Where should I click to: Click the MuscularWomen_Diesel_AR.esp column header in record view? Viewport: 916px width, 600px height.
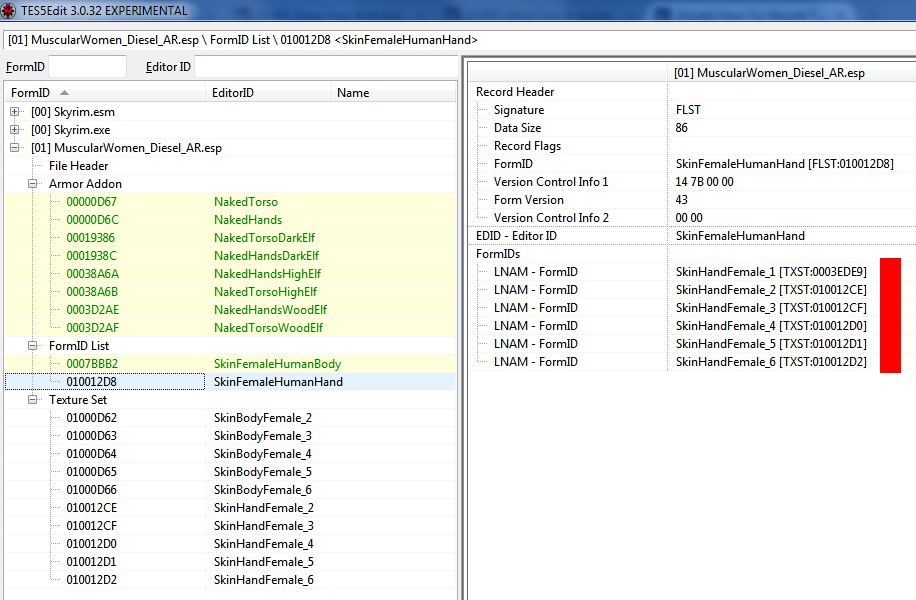click(x=769, y=73)
